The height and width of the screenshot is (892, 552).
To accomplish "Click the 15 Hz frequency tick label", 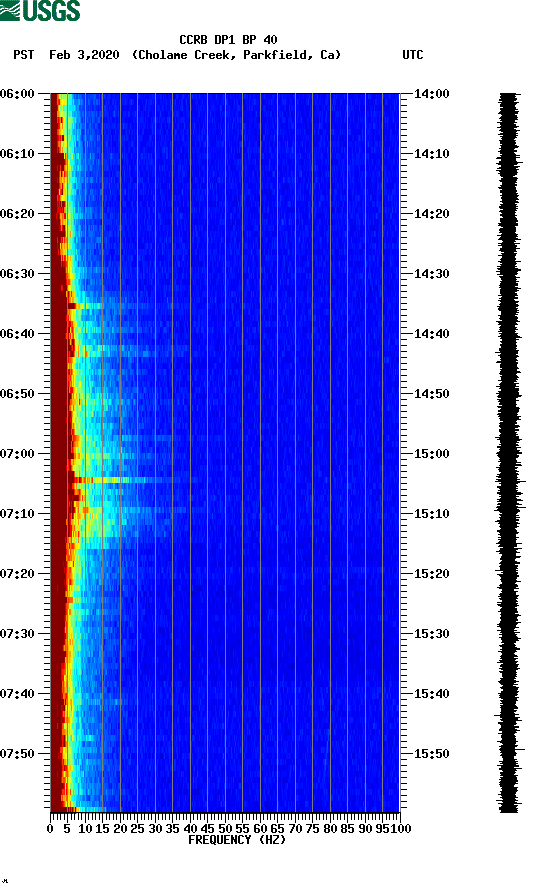I will coord(102,829).
